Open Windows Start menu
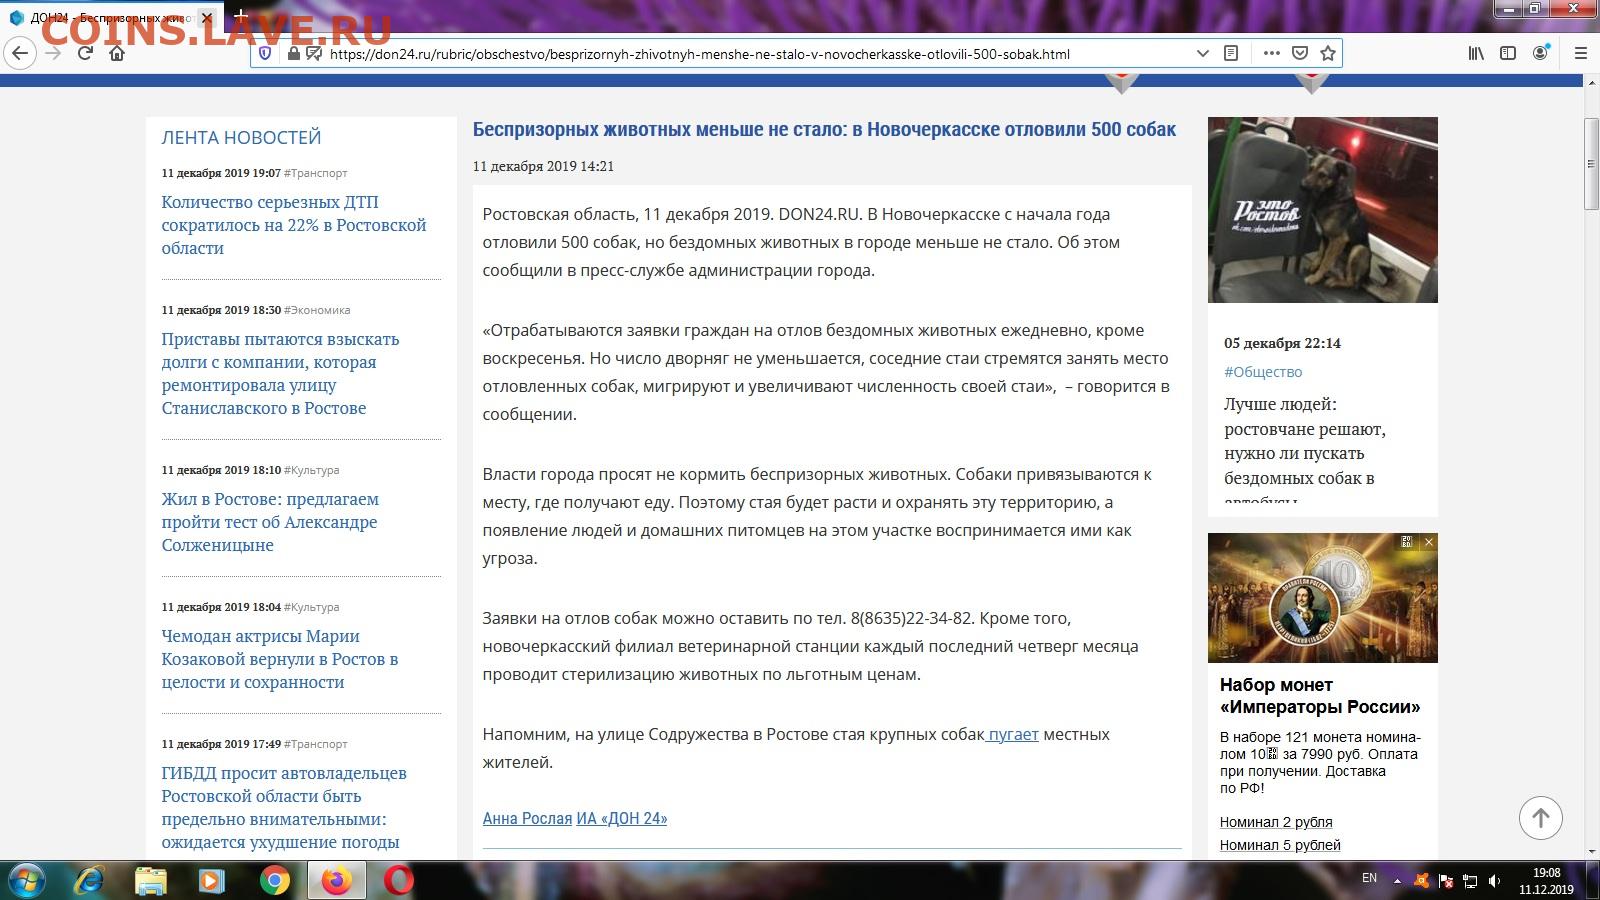This screenshot has height=900, width=1600. (27, 880)
